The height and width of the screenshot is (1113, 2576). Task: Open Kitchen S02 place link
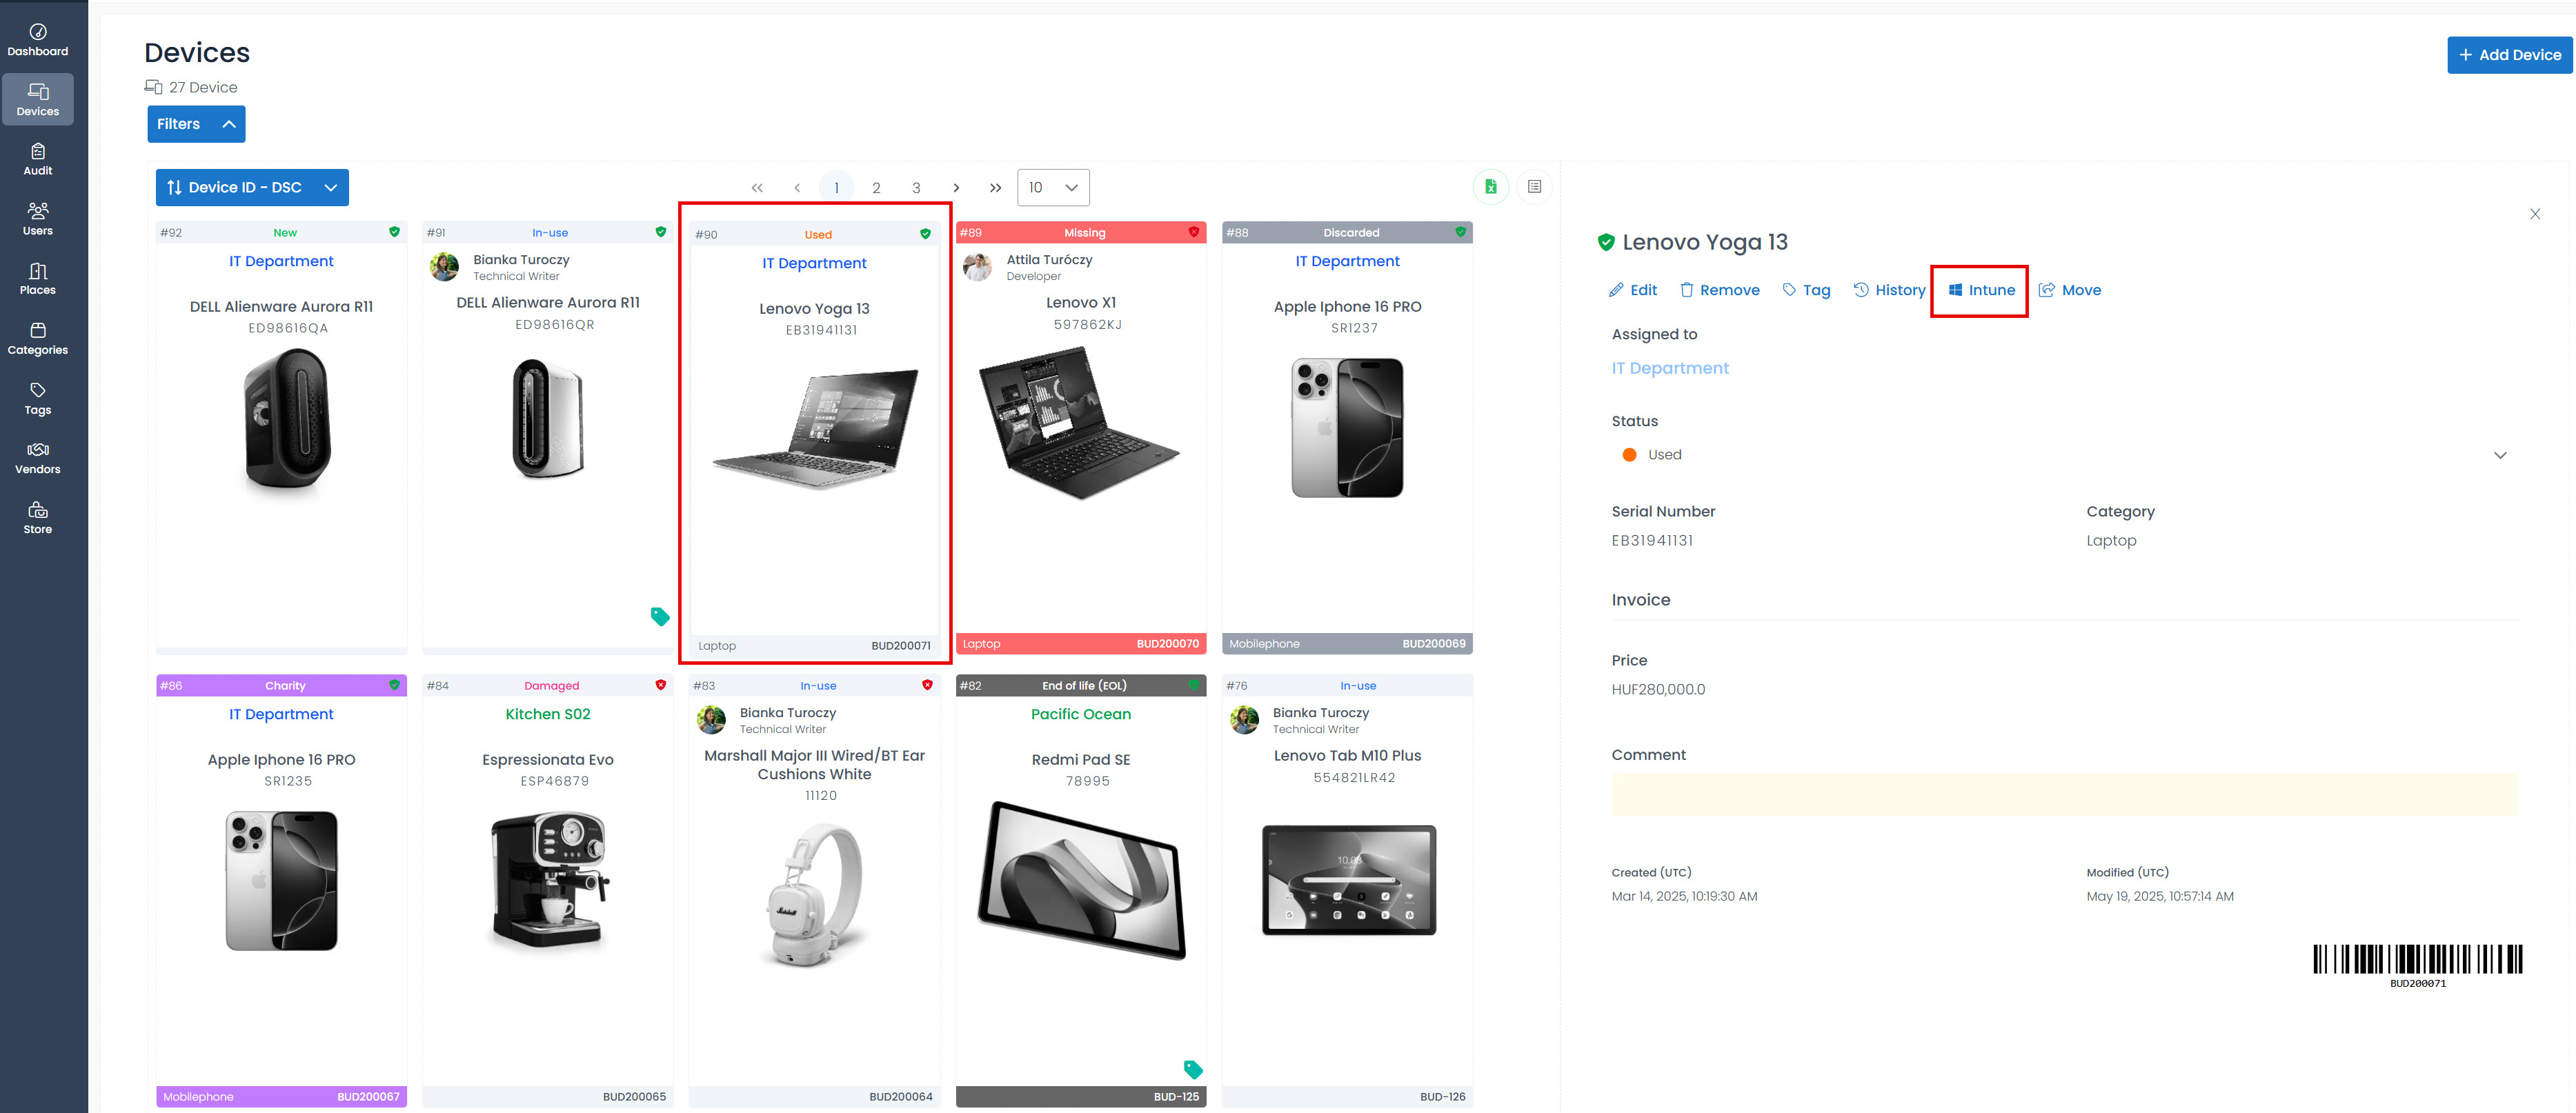(x=548, y=714)
